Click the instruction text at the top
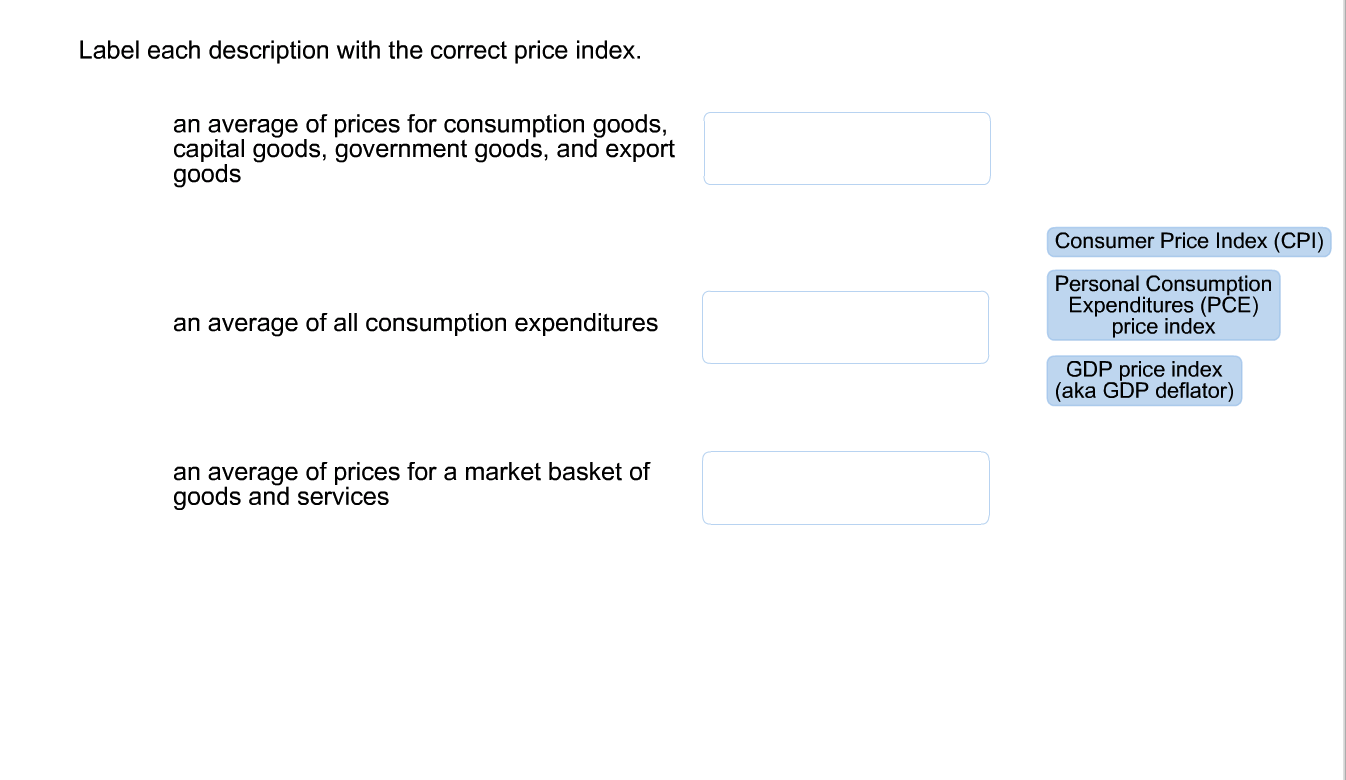 tap(359, 50)
